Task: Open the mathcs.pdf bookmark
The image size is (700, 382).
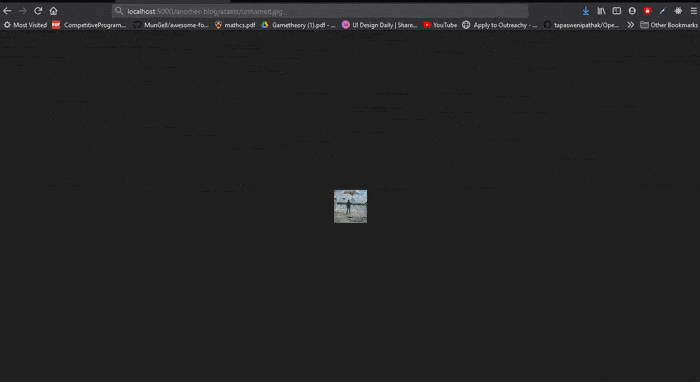Action: point(235,25)
